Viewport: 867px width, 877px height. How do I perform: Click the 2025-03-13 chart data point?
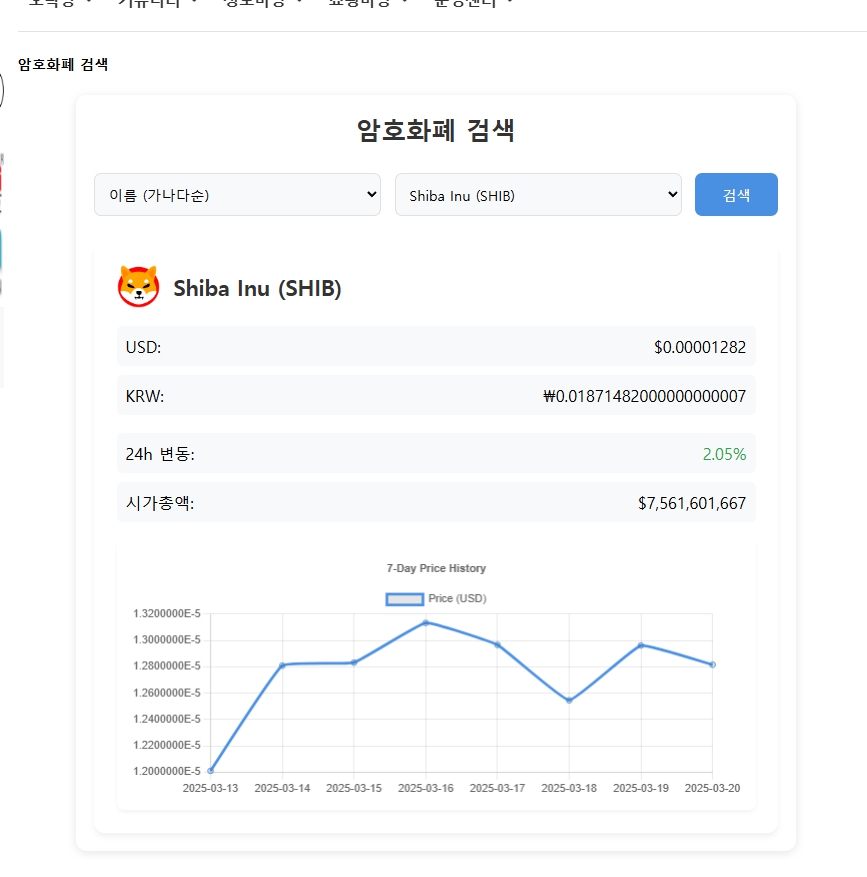211,771
